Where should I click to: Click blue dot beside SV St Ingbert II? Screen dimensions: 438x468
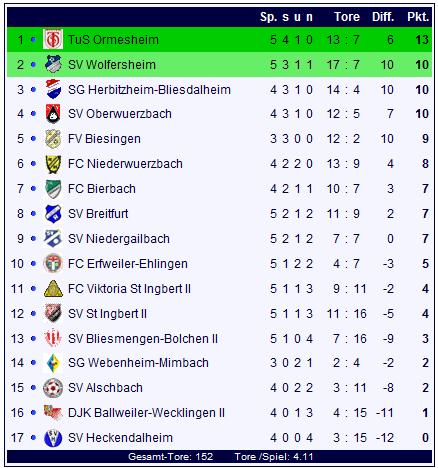(33, 314)
